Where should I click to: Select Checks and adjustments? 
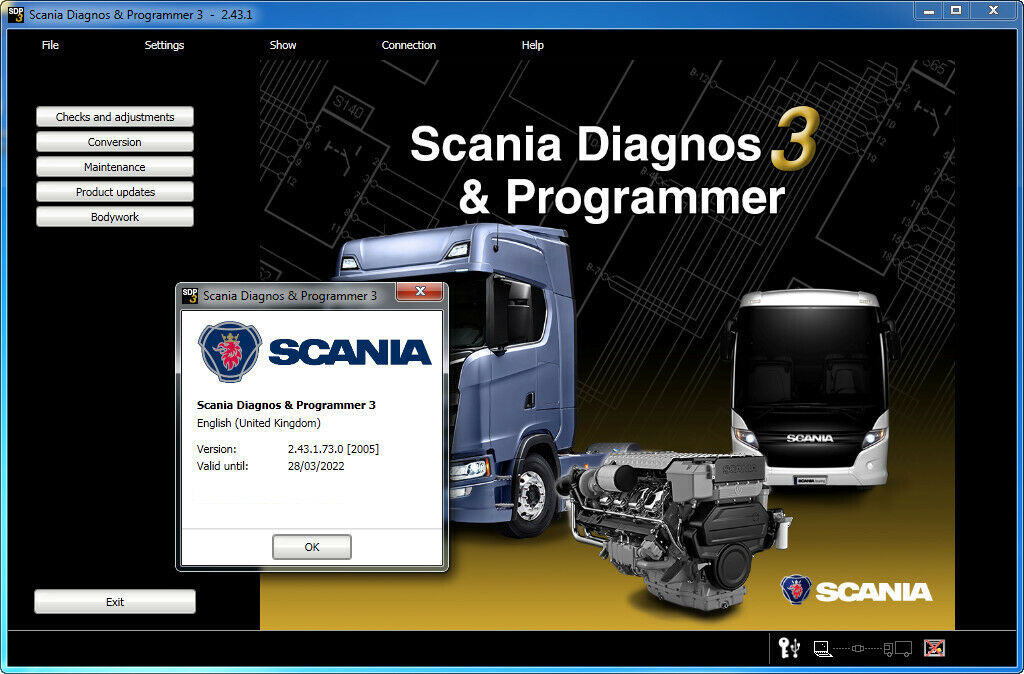(x=115, y=117)
